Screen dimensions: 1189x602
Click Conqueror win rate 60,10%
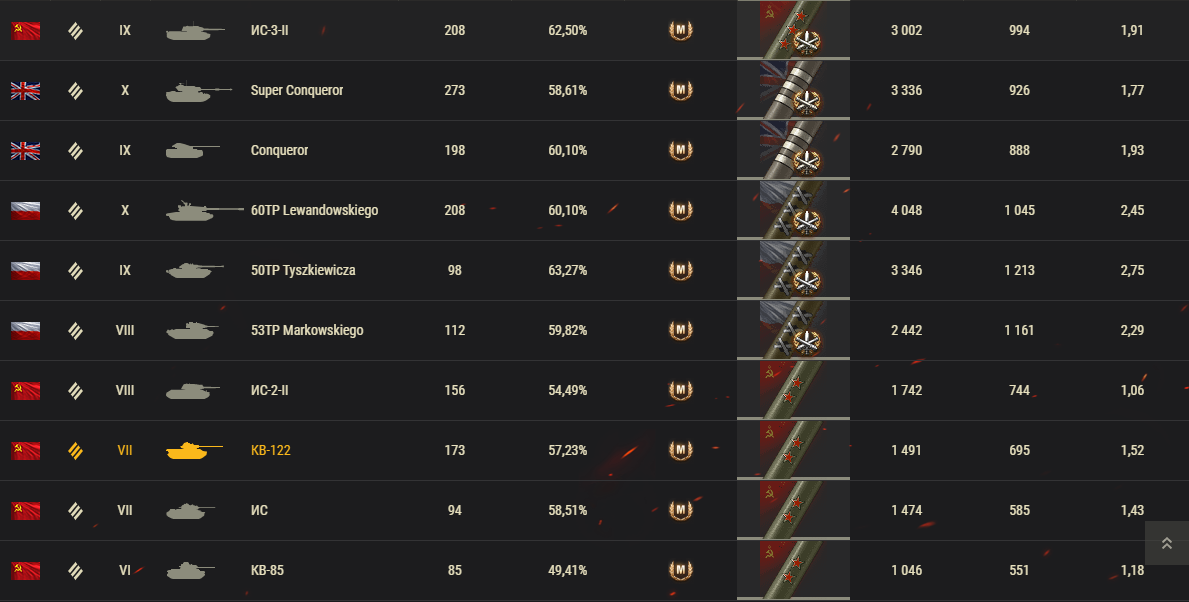click(568, 150)
